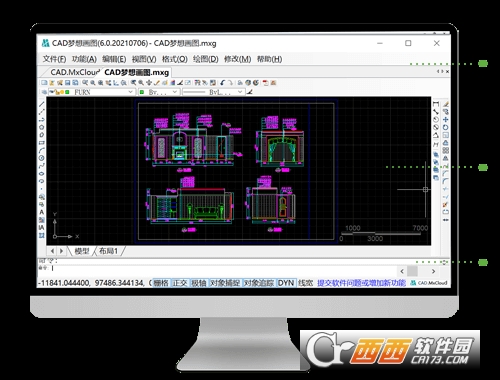This screenshot has width=500, height=380.
Task: Open the linetype ByLayer dropdown
Action: [x=213, y=92]
